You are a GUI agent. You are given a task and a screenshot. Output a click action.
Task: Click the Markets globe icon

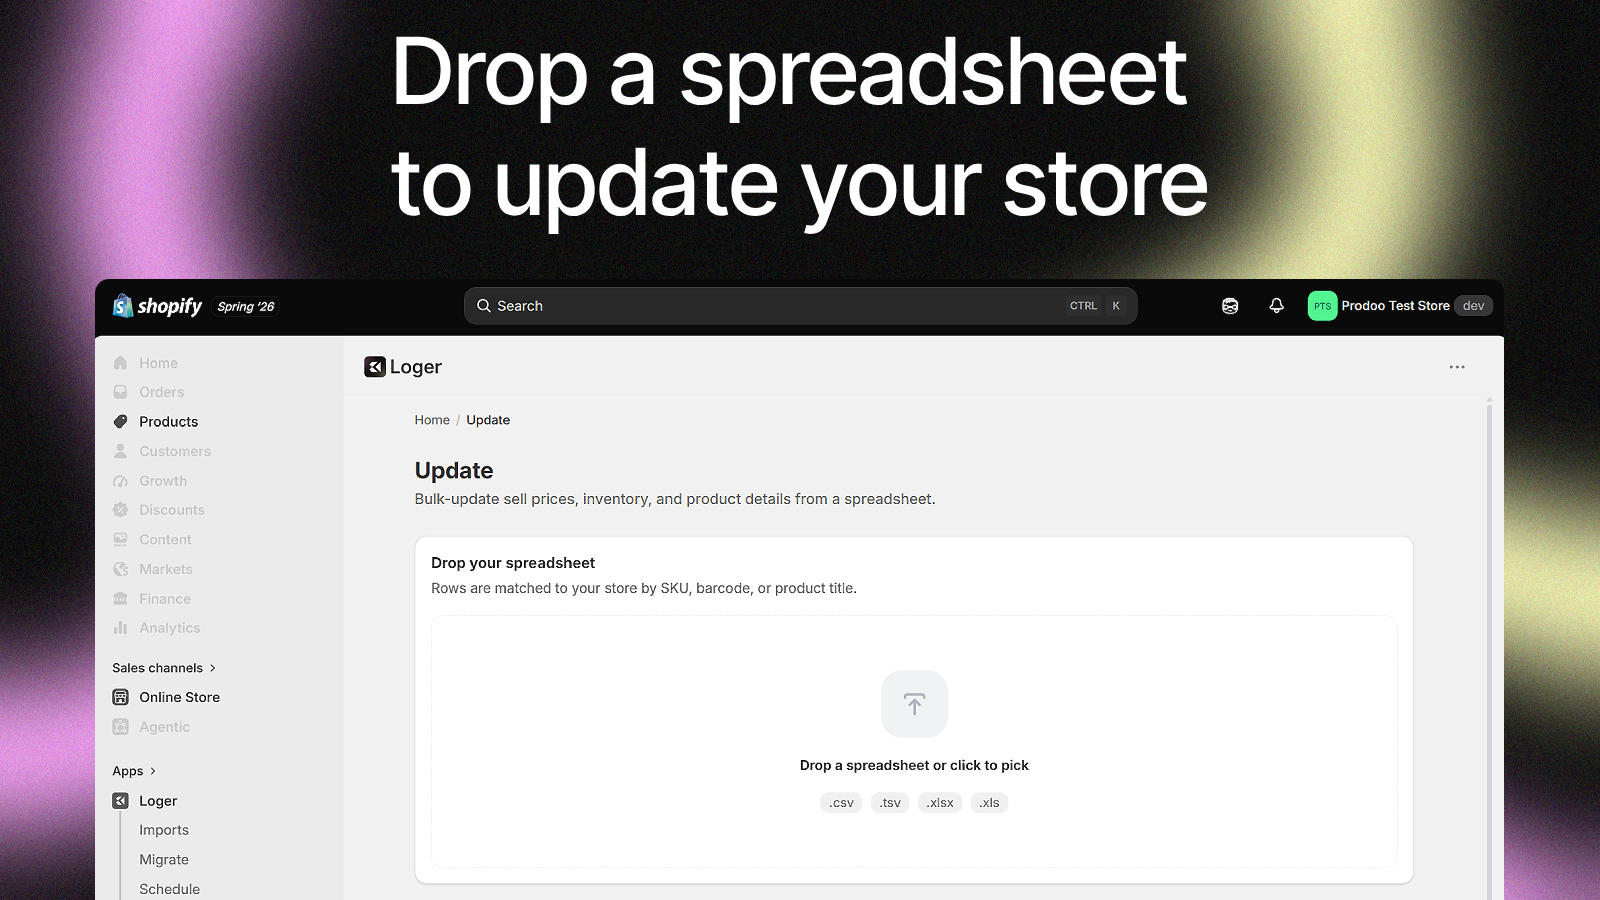121,569
